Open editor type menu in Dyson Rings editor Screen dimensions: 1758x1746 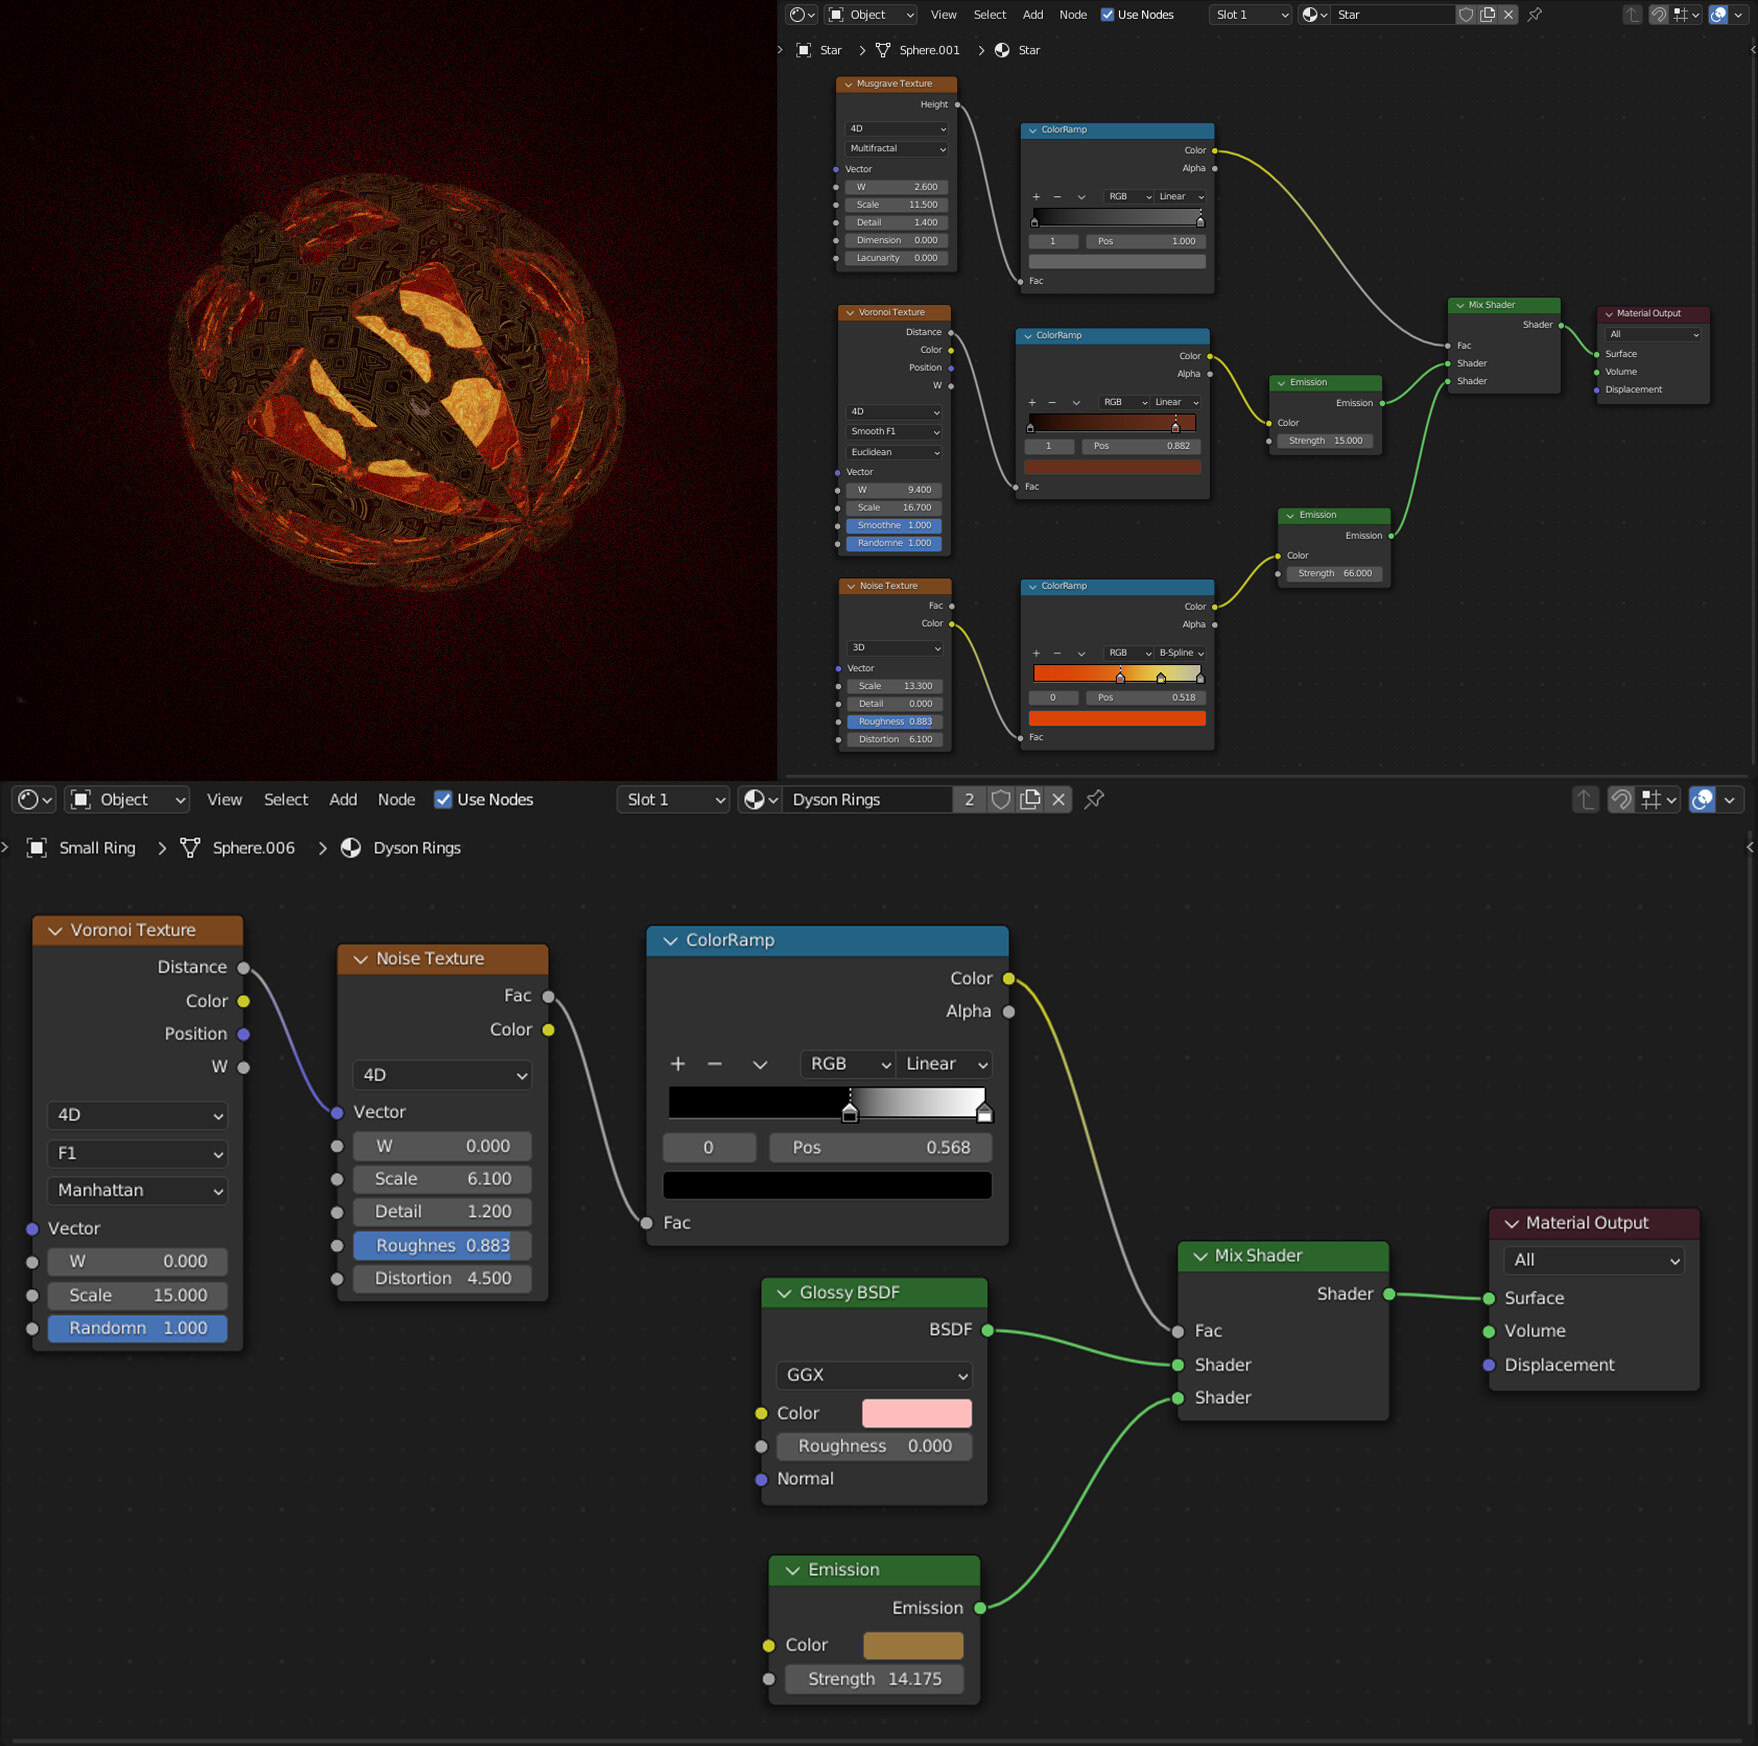(x=35, y=799)
